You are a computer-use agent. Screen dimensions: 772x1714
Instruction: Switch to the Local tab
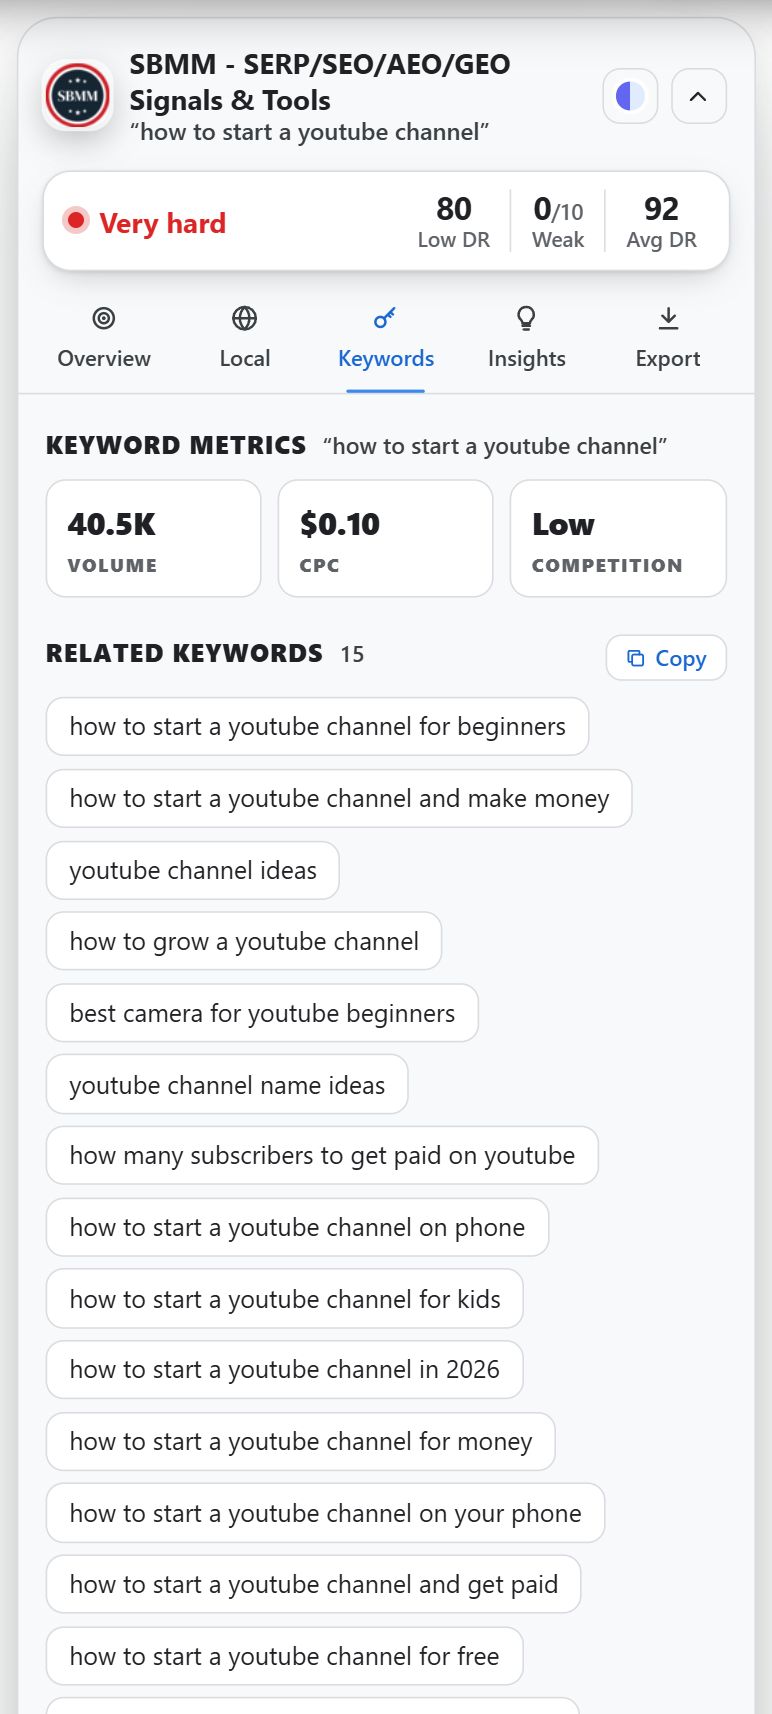click(x=245, y=340)
